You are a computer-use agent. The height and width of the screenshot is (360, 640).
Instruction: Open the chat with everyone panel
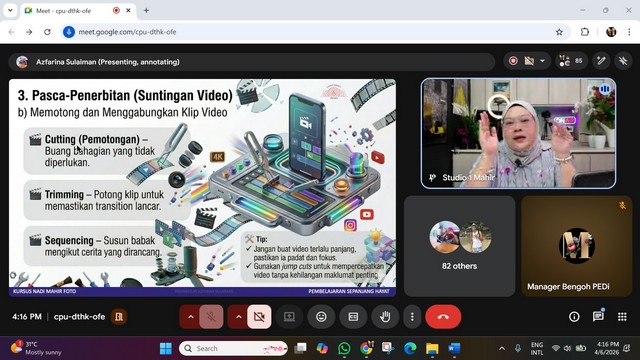[598, 317]
